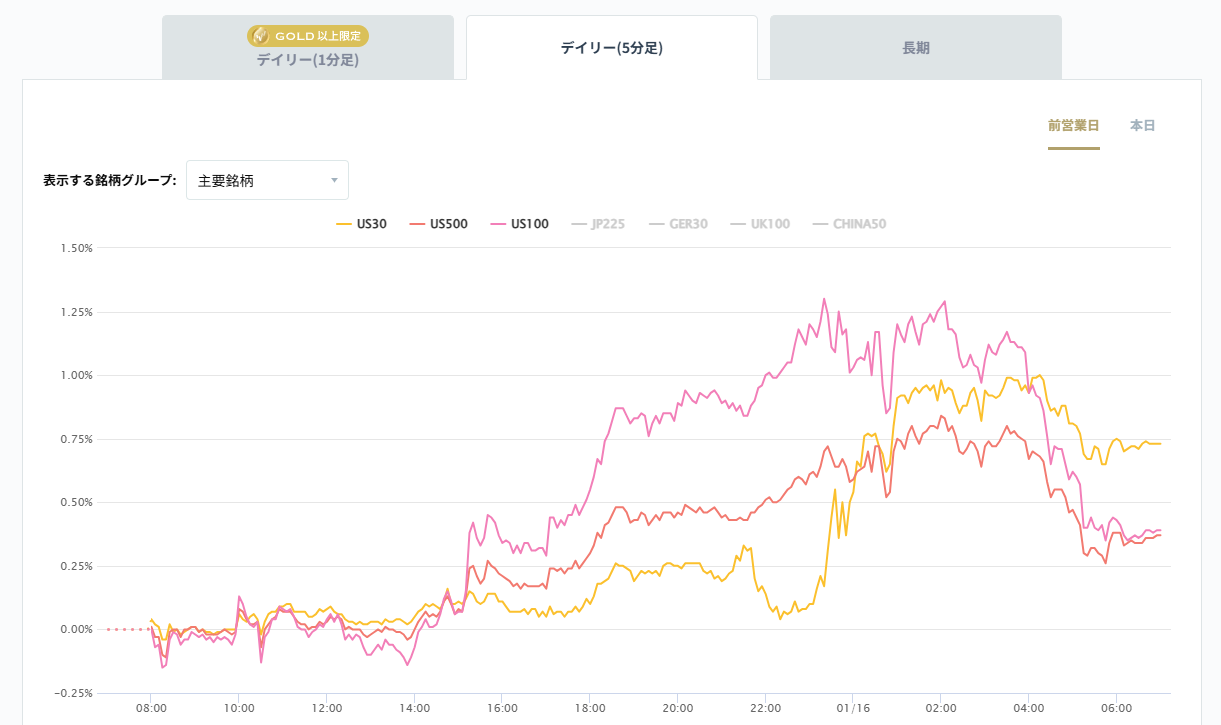
Task: Click the GOLD以上限定 medal badge
Action: 308,36
